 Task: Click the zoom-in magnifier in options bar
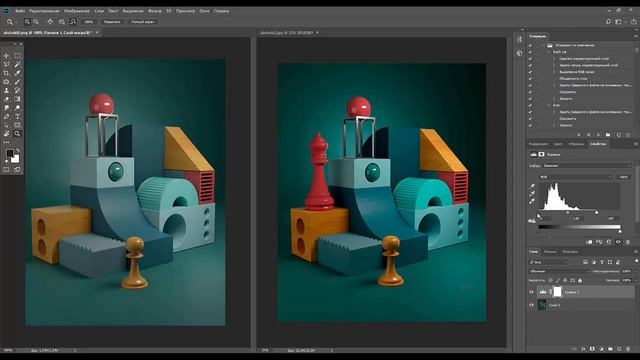[27, 22]
